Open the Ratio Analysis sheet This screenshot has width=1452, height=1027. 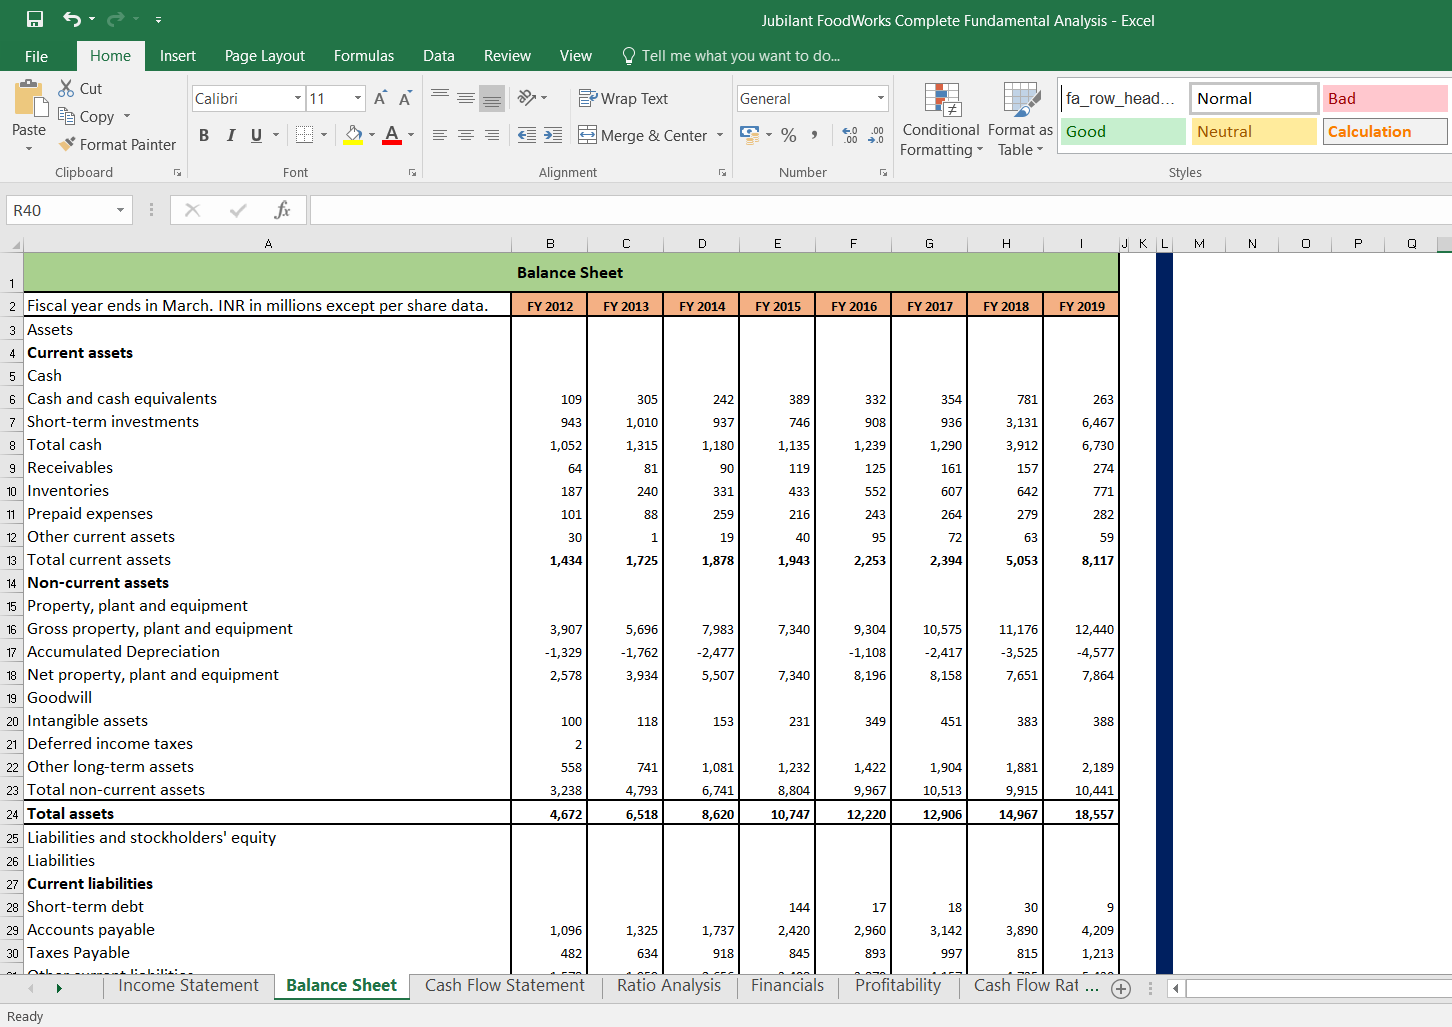click(x=669, y=986)
